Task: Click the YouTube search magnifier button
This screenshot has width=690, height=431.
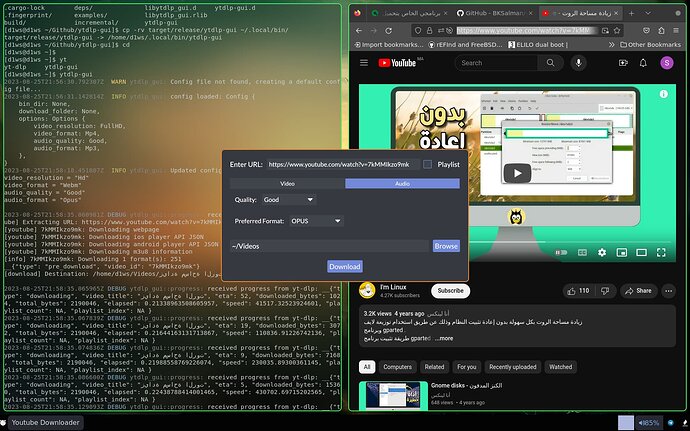Action: point(551,63)
